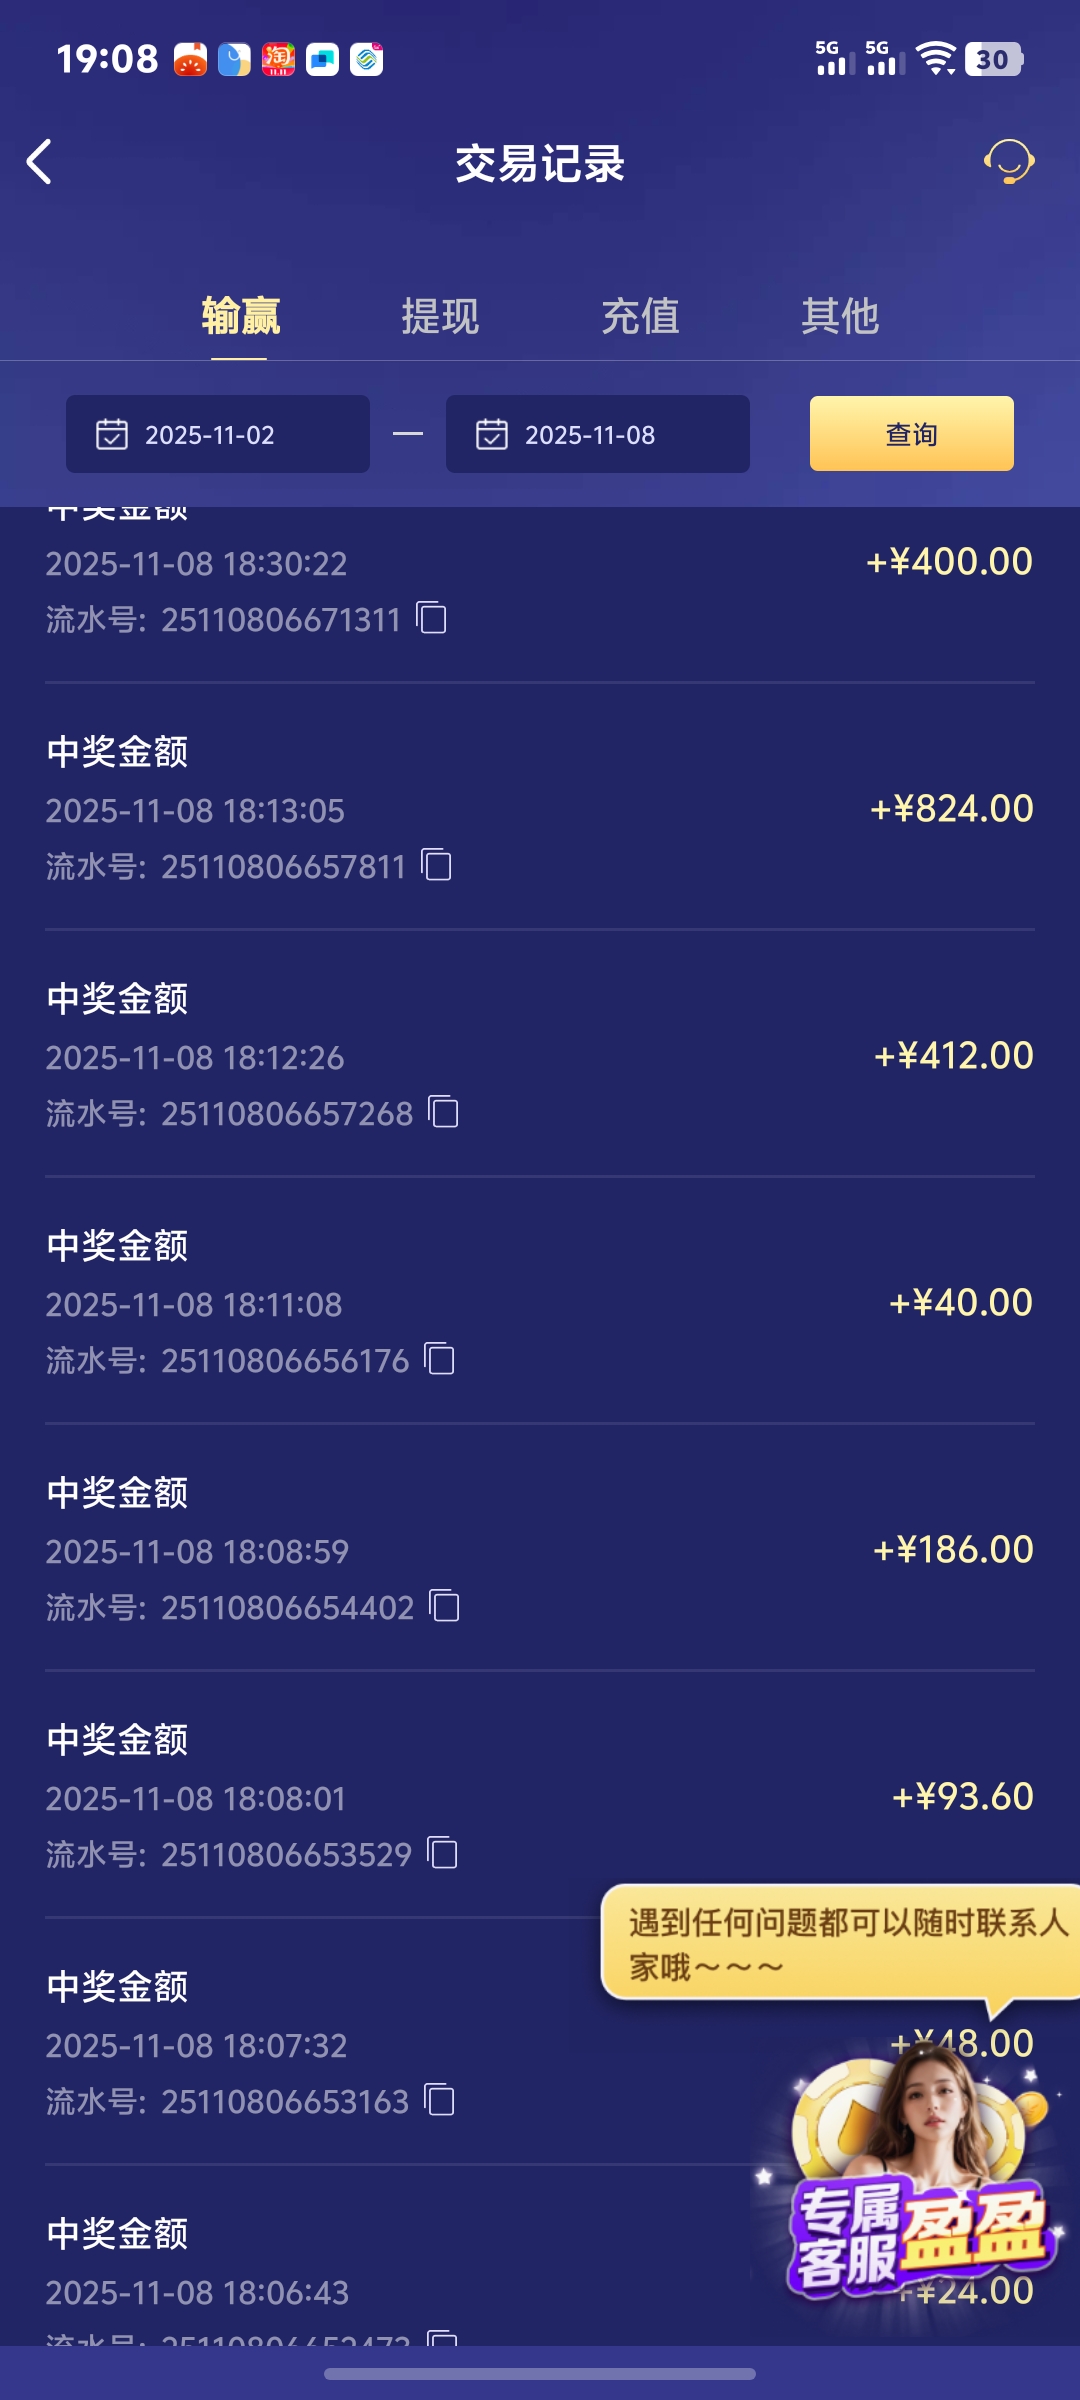The image size is (1080, 2400).
Task: Copy serial number 25110806653529
Action: click(443, 1854)
